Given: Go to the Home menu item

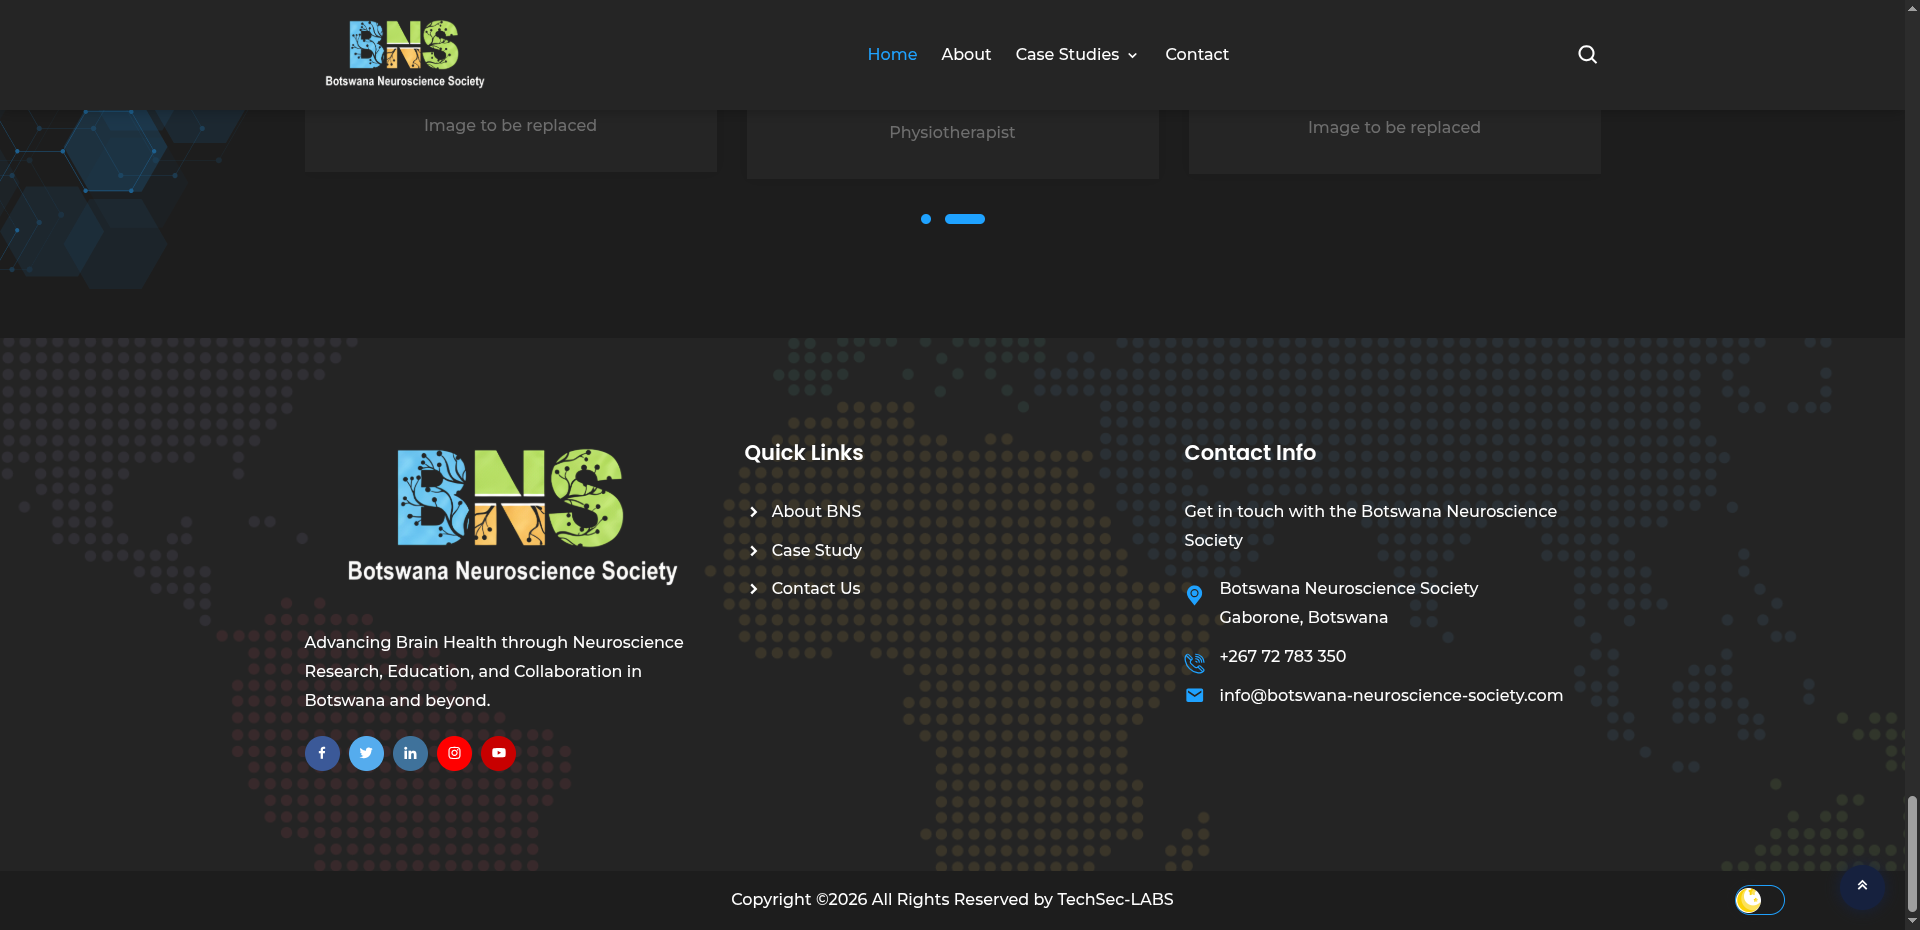Looking at the screenshot, I should point(892,54).
